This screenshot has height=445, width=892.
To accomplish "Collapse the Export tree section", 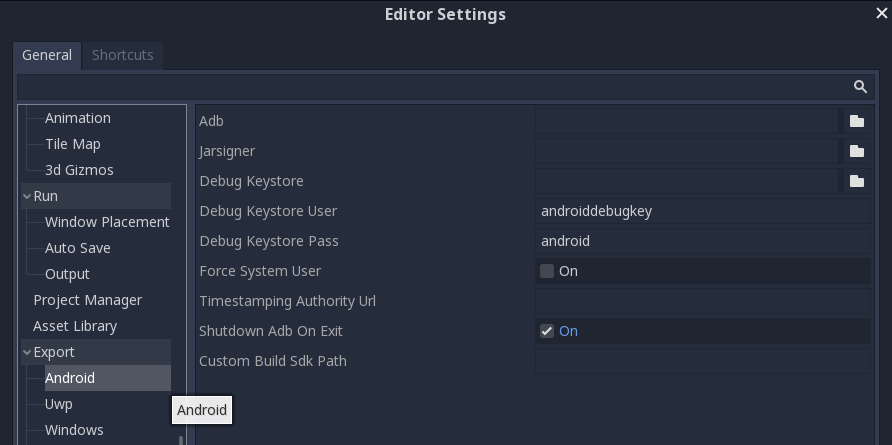I will 27,352.
